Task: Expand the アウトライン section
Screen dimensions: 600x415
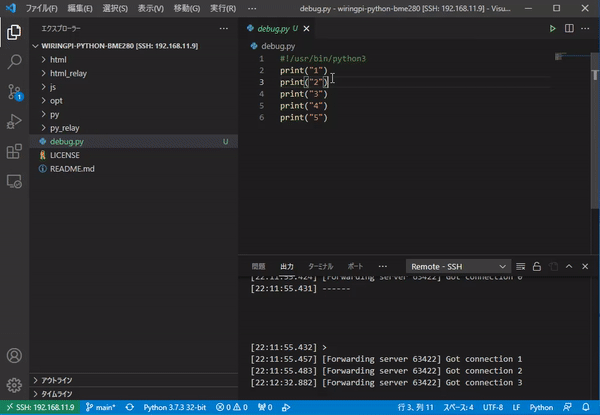Action: [x=133, y=380]
